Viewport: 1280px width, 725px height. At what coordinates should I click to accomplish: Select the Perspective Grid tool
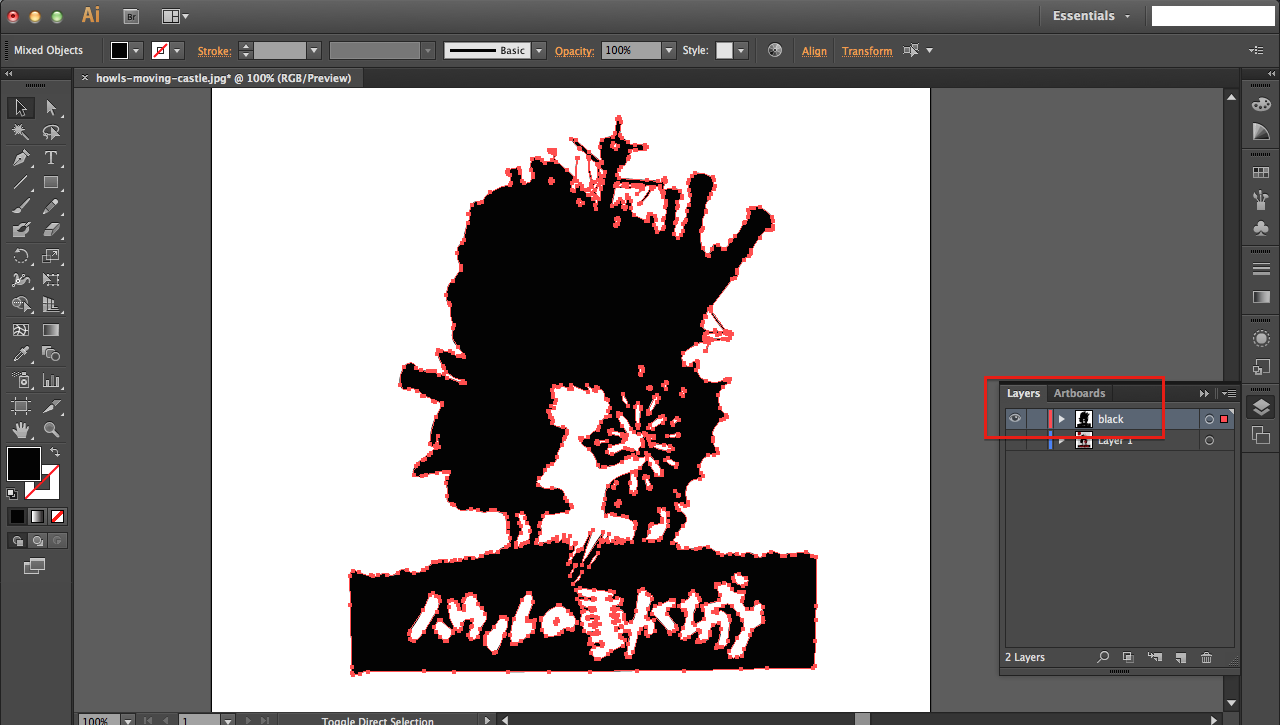(x=51, y=305)
